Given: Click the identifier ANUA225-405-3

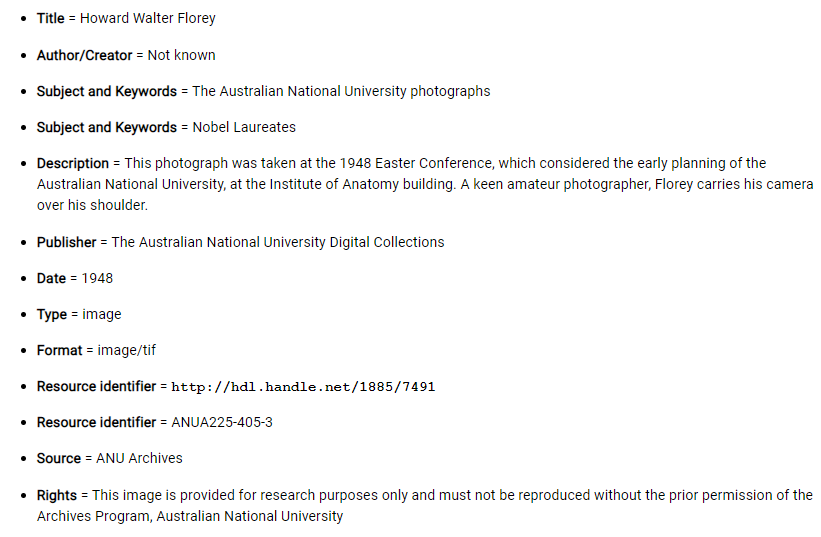Looking at the screenshot, I should 222,422.
